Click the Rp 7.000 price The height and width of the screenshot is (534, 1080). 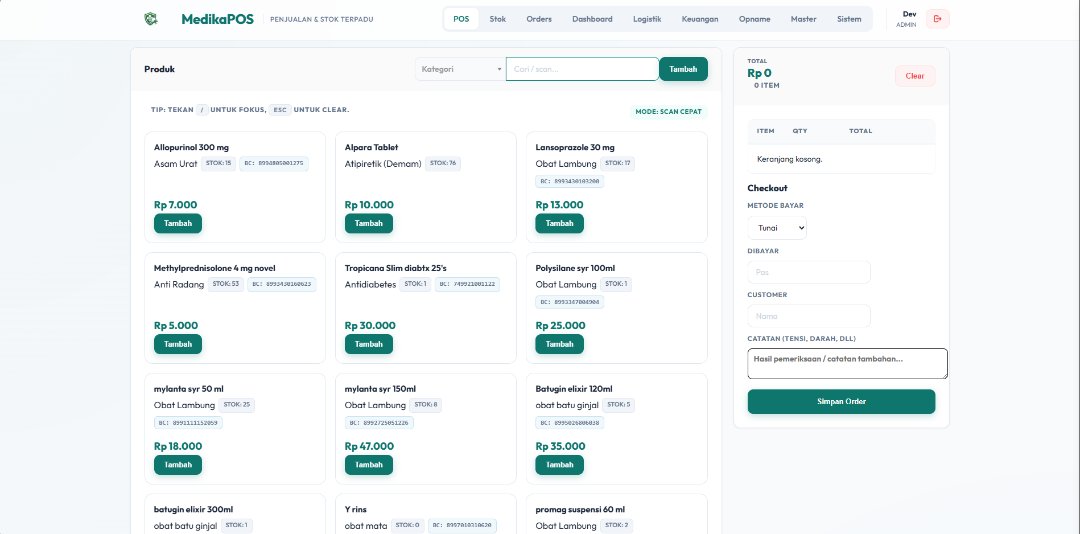(x=176, y=205)
